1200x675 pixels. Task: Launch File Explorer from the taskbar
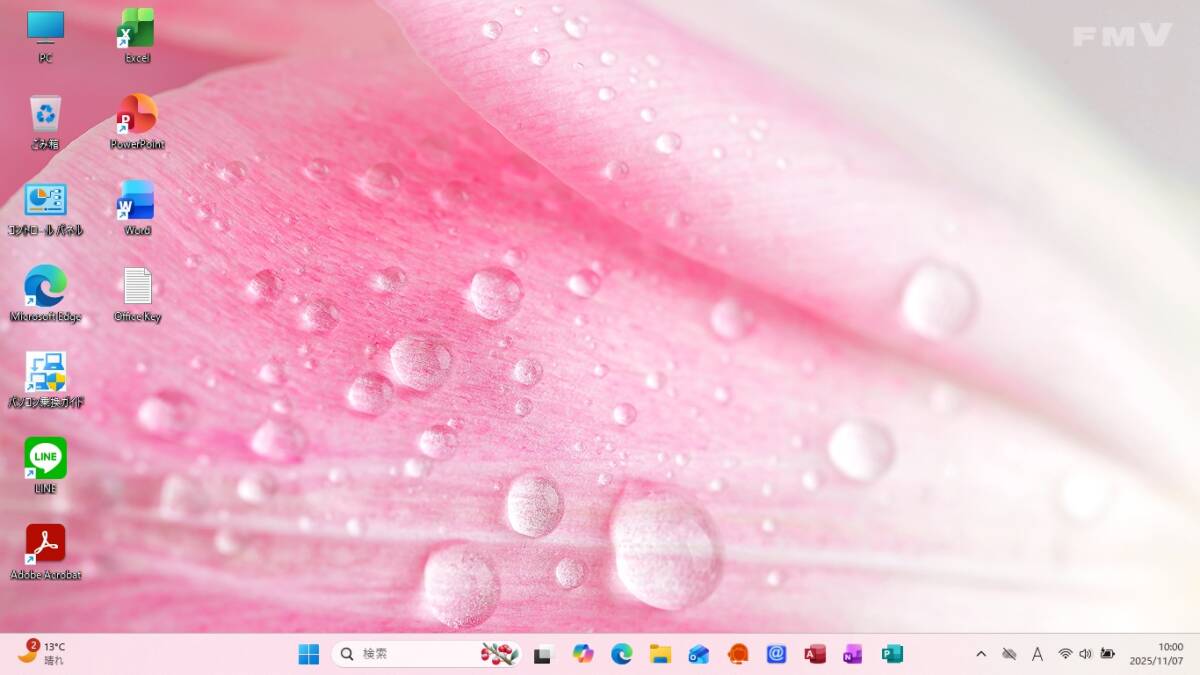[660, 654]
